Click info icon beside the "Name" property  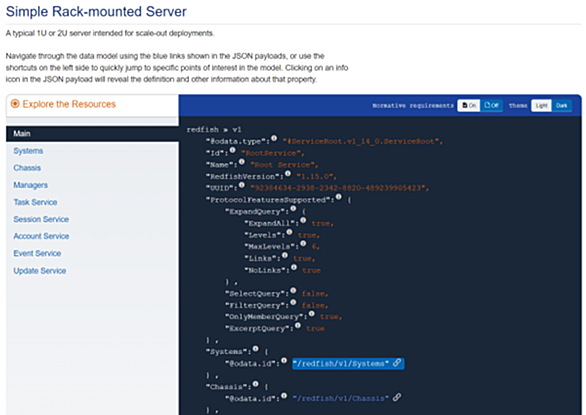pyautogui.click(x=242, y=162)
